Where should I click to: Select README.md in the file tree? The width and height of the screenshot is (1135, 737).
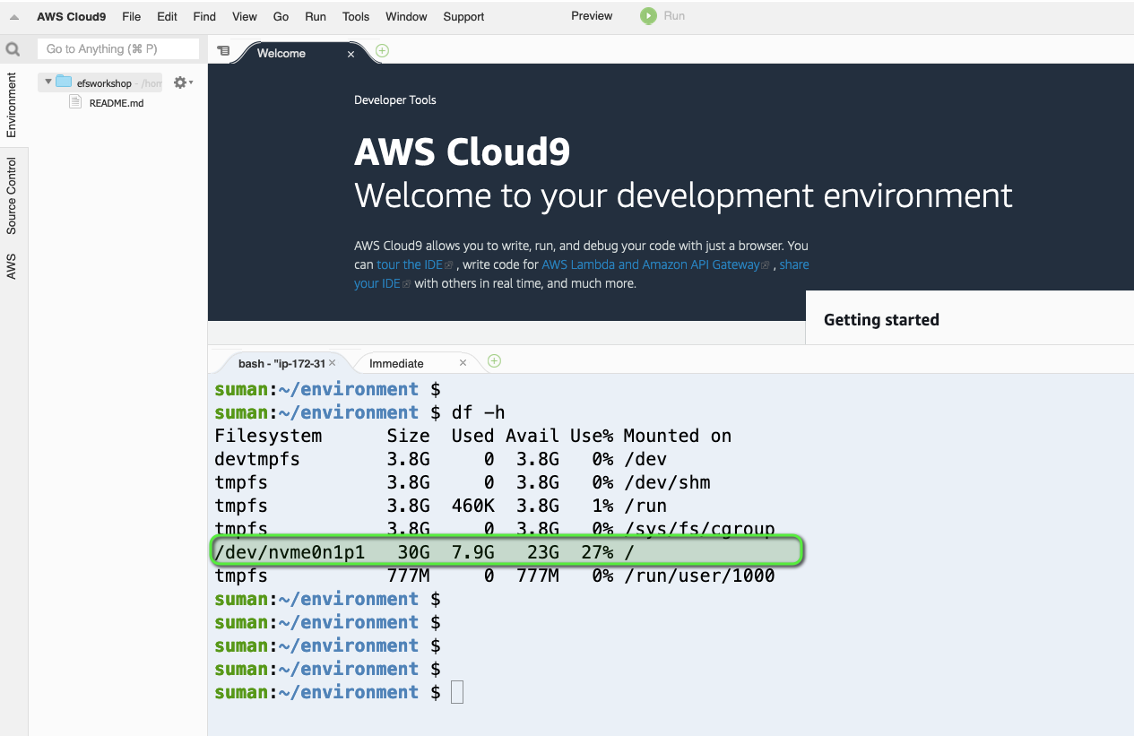(117, 103)
